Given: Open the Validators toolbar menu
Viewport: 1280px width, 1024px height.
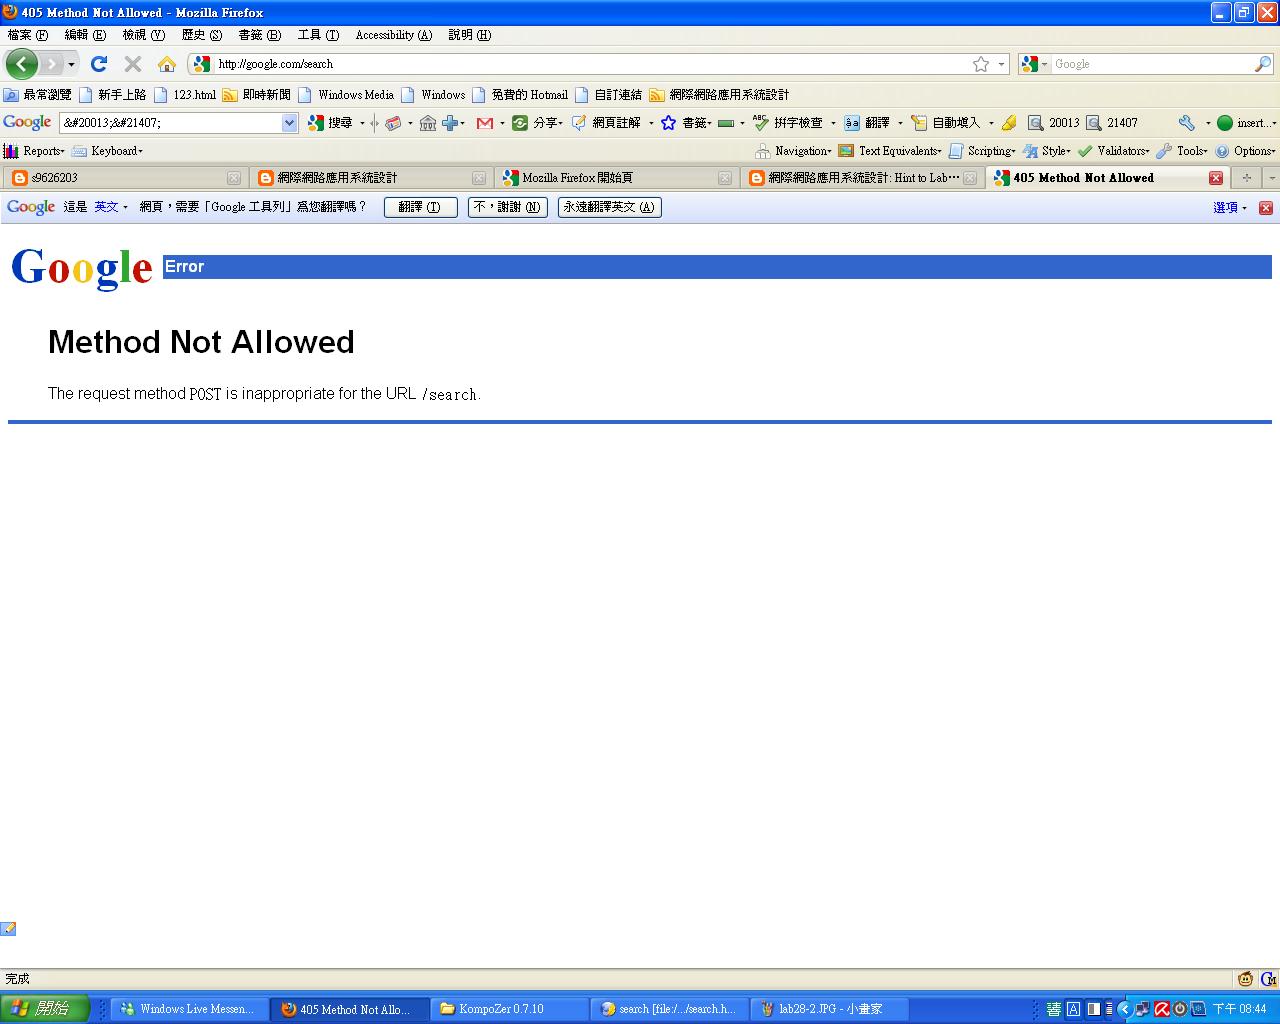Looking at the screenshot, I should [x=1114, y=151].
